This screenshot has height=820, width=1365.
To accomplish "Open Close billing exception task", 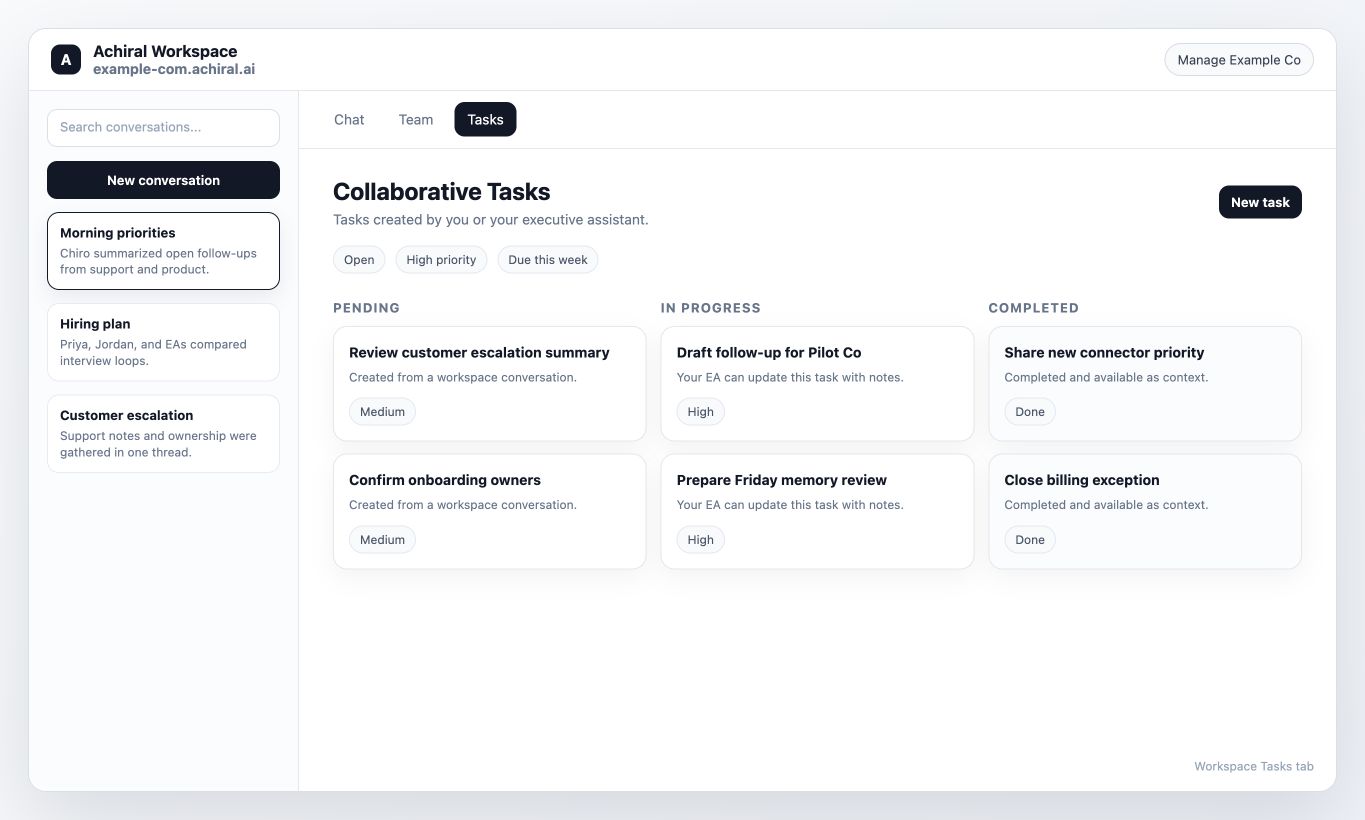I will coord(1145,511).
